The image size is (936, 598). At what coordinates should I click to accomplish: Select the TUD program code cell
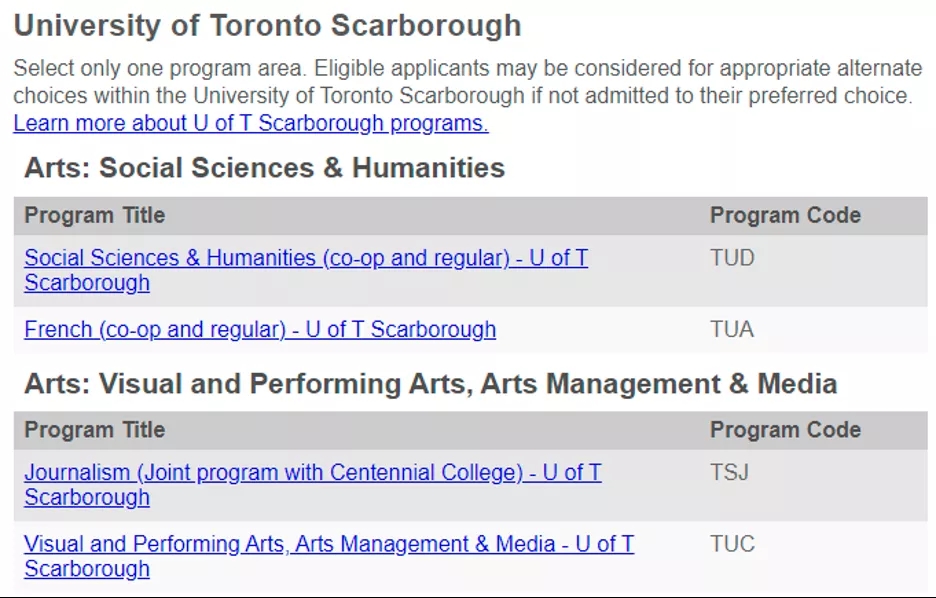(x=732, y=258)
